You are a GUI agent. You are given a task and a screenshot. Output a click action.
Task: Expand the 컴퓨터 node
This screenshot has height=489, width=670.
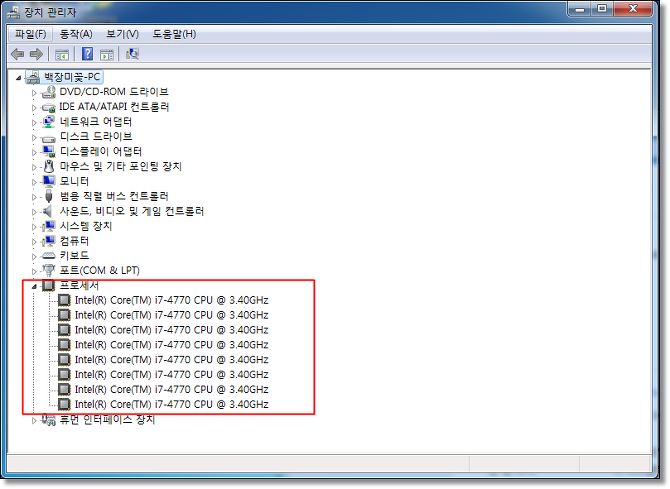(x=34, y=242)
